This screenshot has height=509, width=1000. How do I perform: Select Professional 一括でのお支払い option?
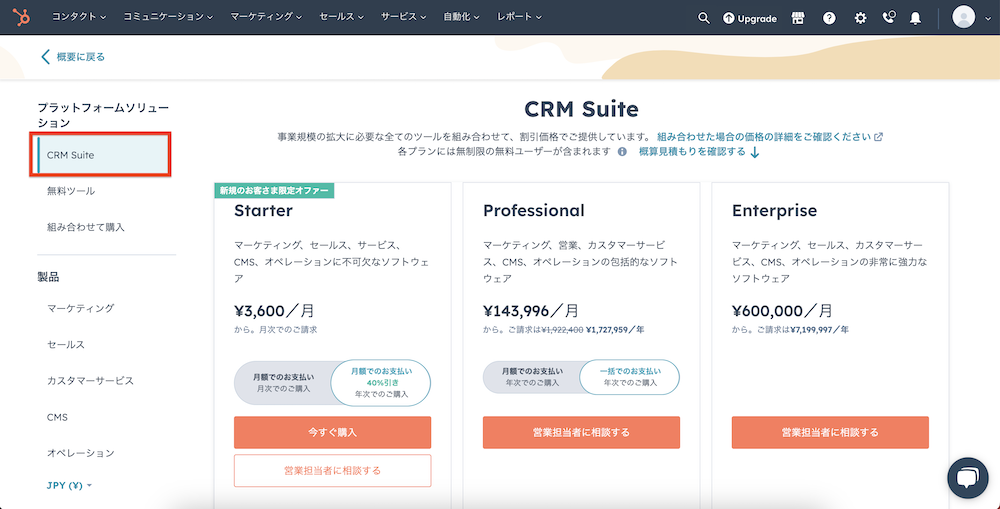click(x=630, y=377)
